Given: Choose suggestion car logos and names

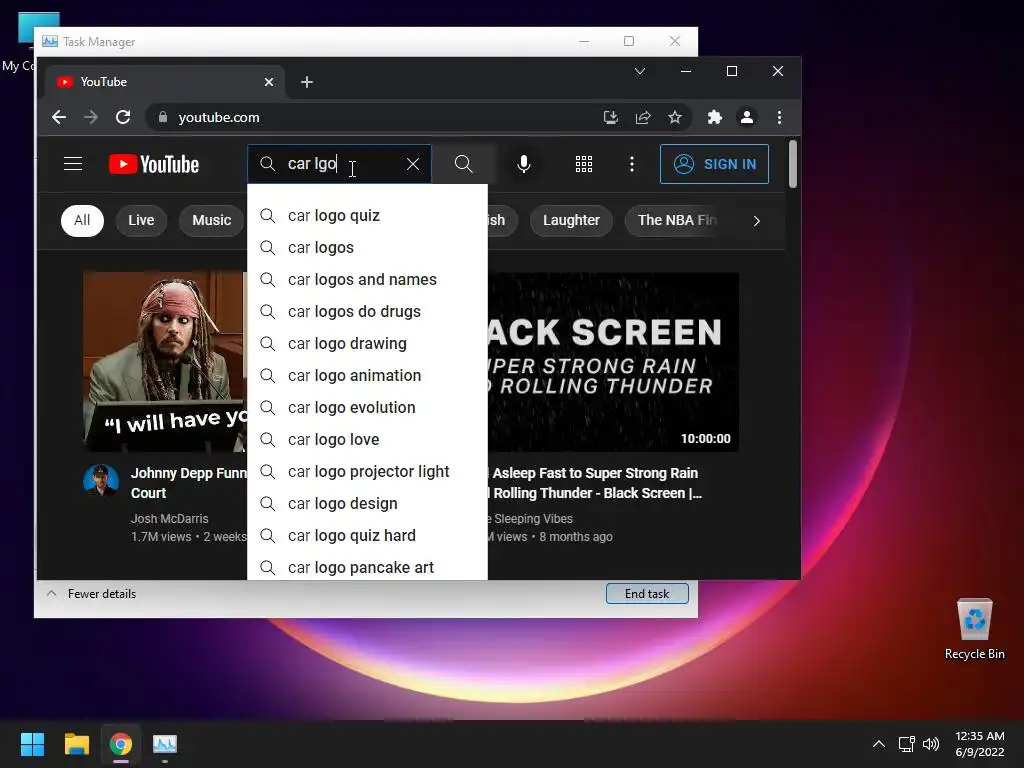Looking at the screenshot, I should tap(367, 280).
